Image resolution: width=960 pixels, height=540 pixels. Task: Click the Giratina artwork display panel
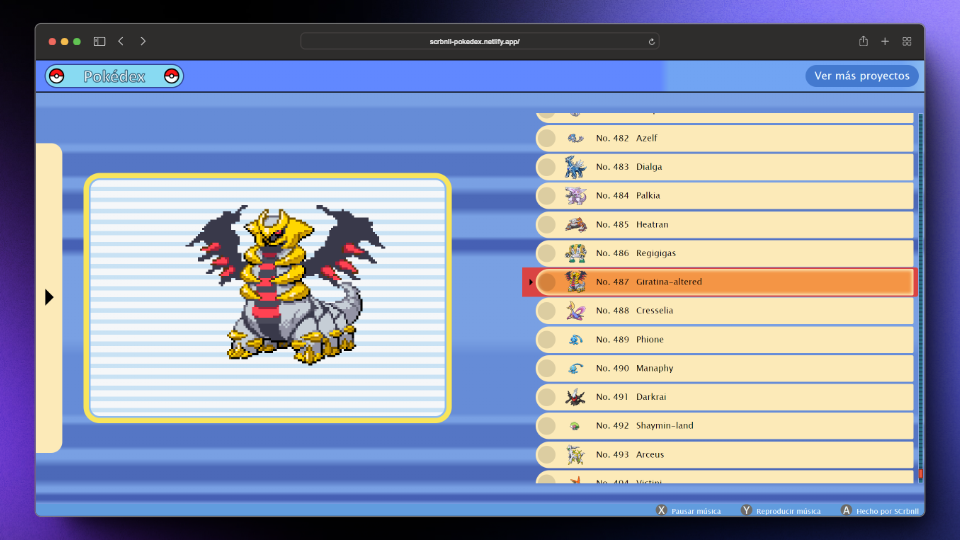(268, 298)
